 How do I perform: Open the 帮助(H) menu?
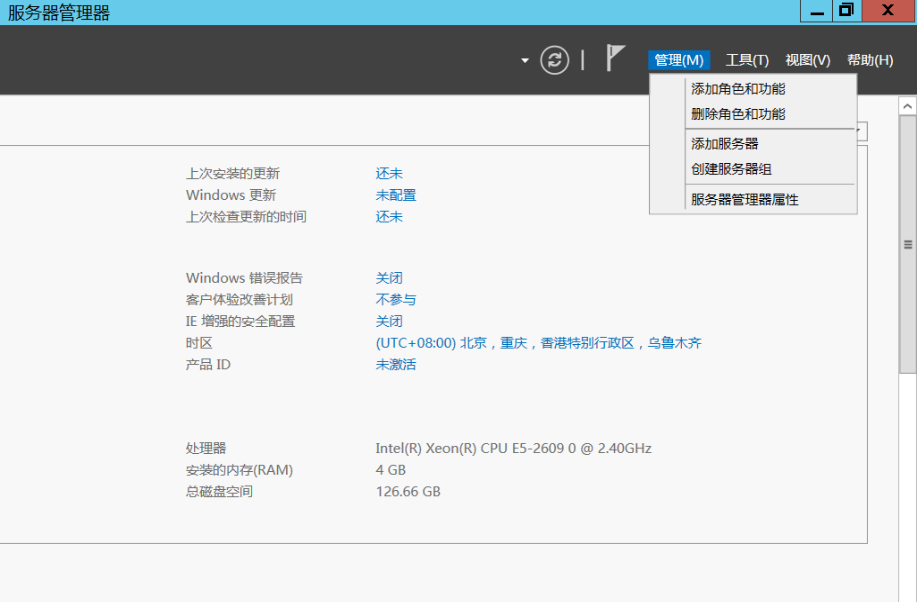point(869,60)
